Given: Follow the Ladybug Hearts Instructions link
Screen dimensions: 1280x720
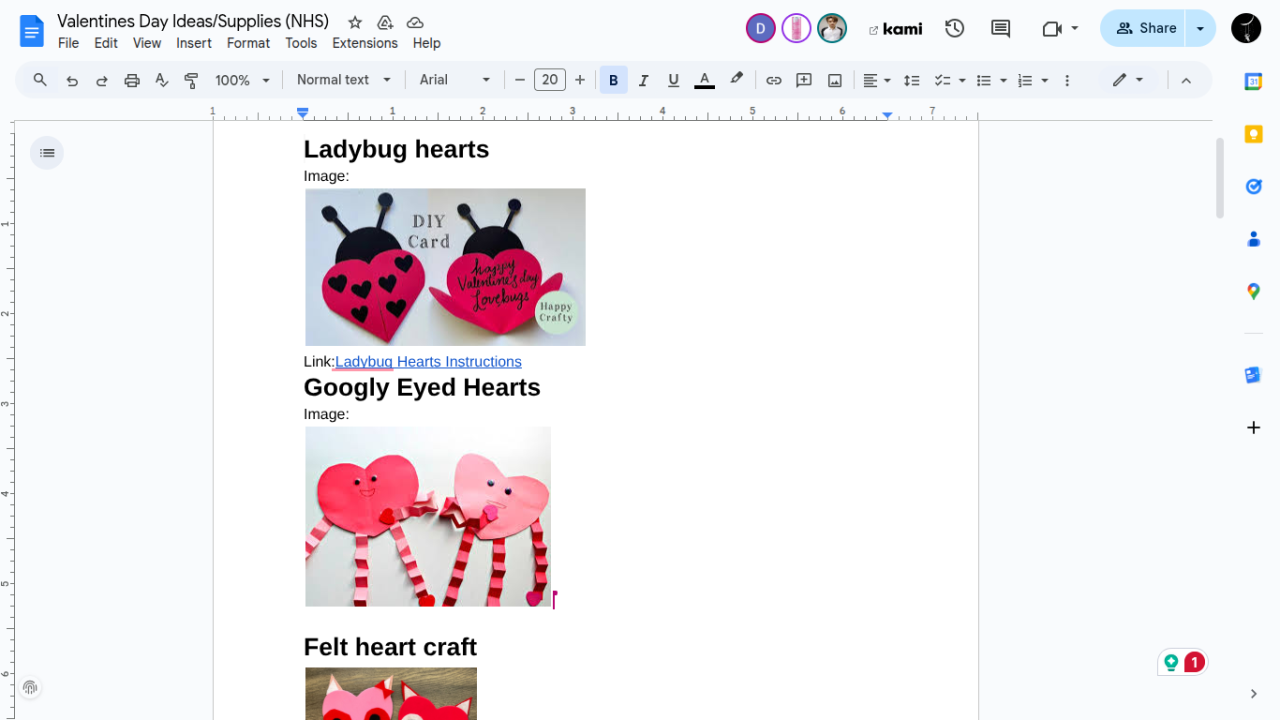Looking at the screenshot, I should [x=428, y=362].
